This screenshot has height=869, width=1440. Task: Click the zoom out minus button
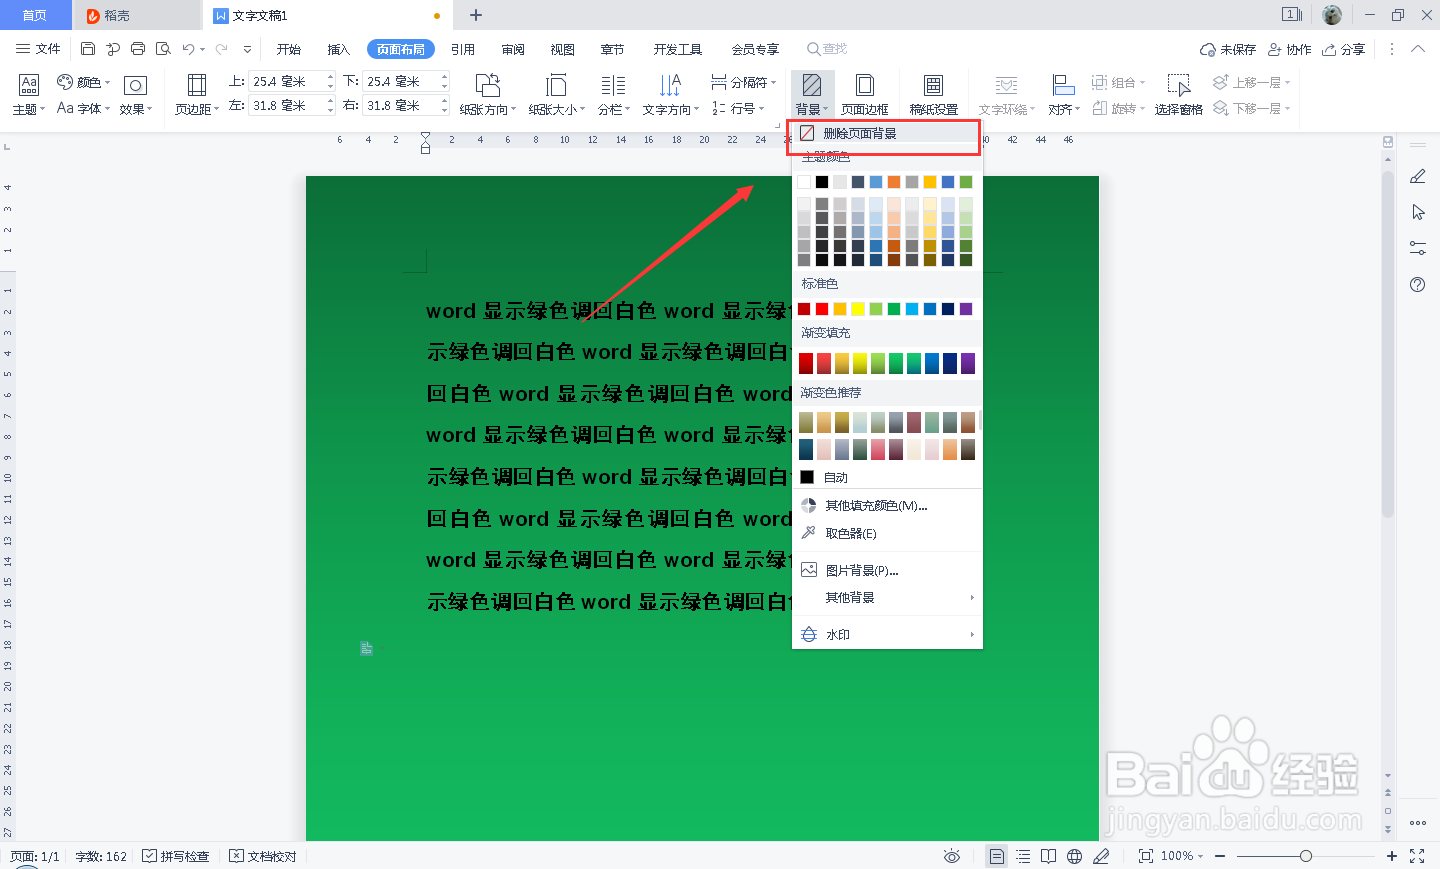pos(1220,856)
